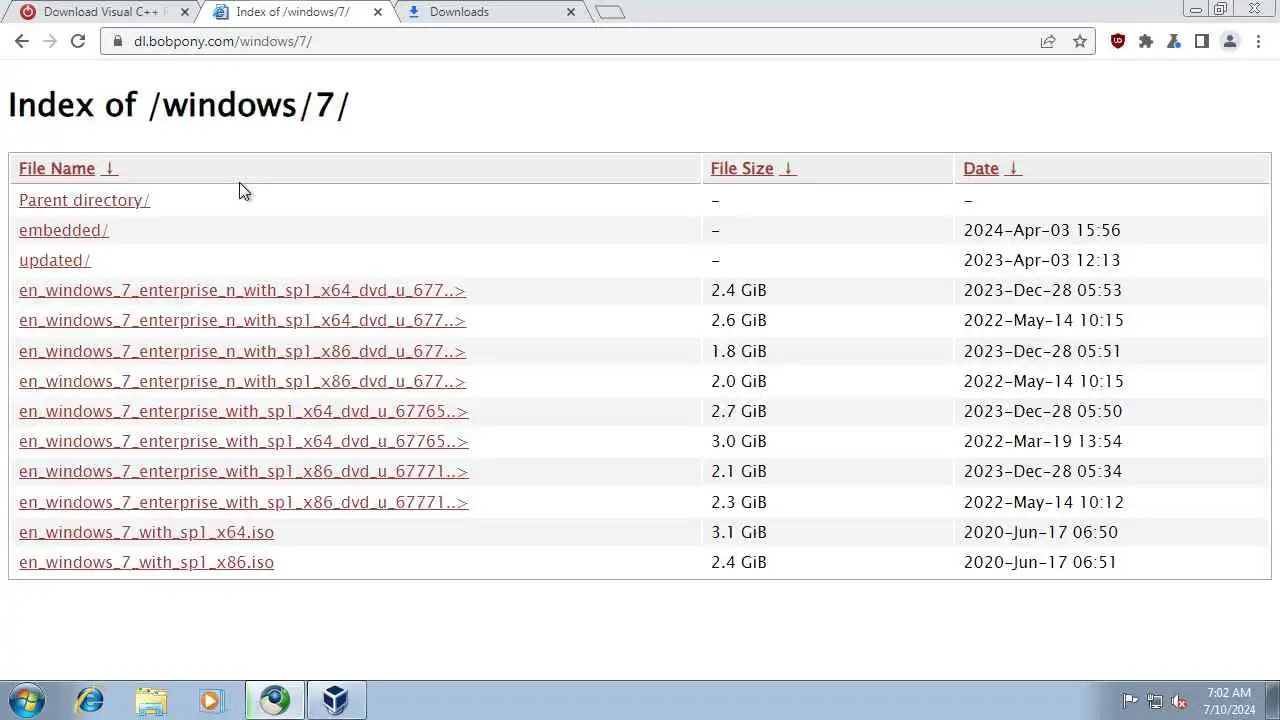Screen dimensions: 1280x720
Task: Open Windows Explorer from the taskbar
Action: point(151,700)
